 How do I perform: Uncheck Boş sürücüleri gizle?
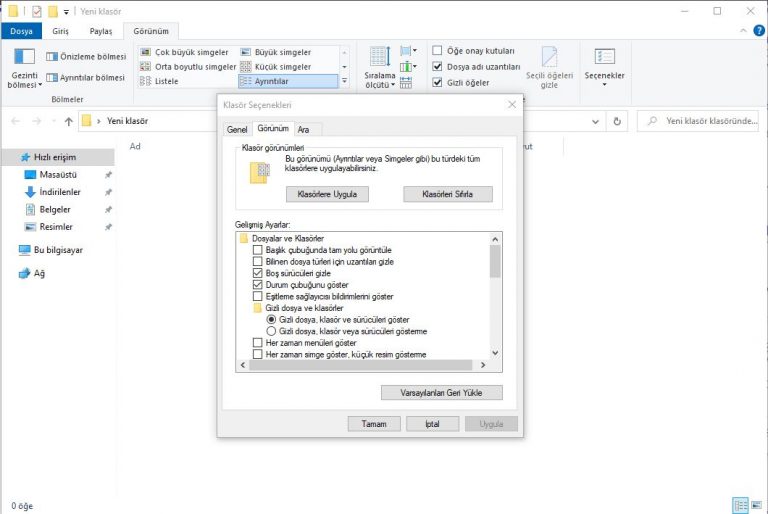coord(258,273)
